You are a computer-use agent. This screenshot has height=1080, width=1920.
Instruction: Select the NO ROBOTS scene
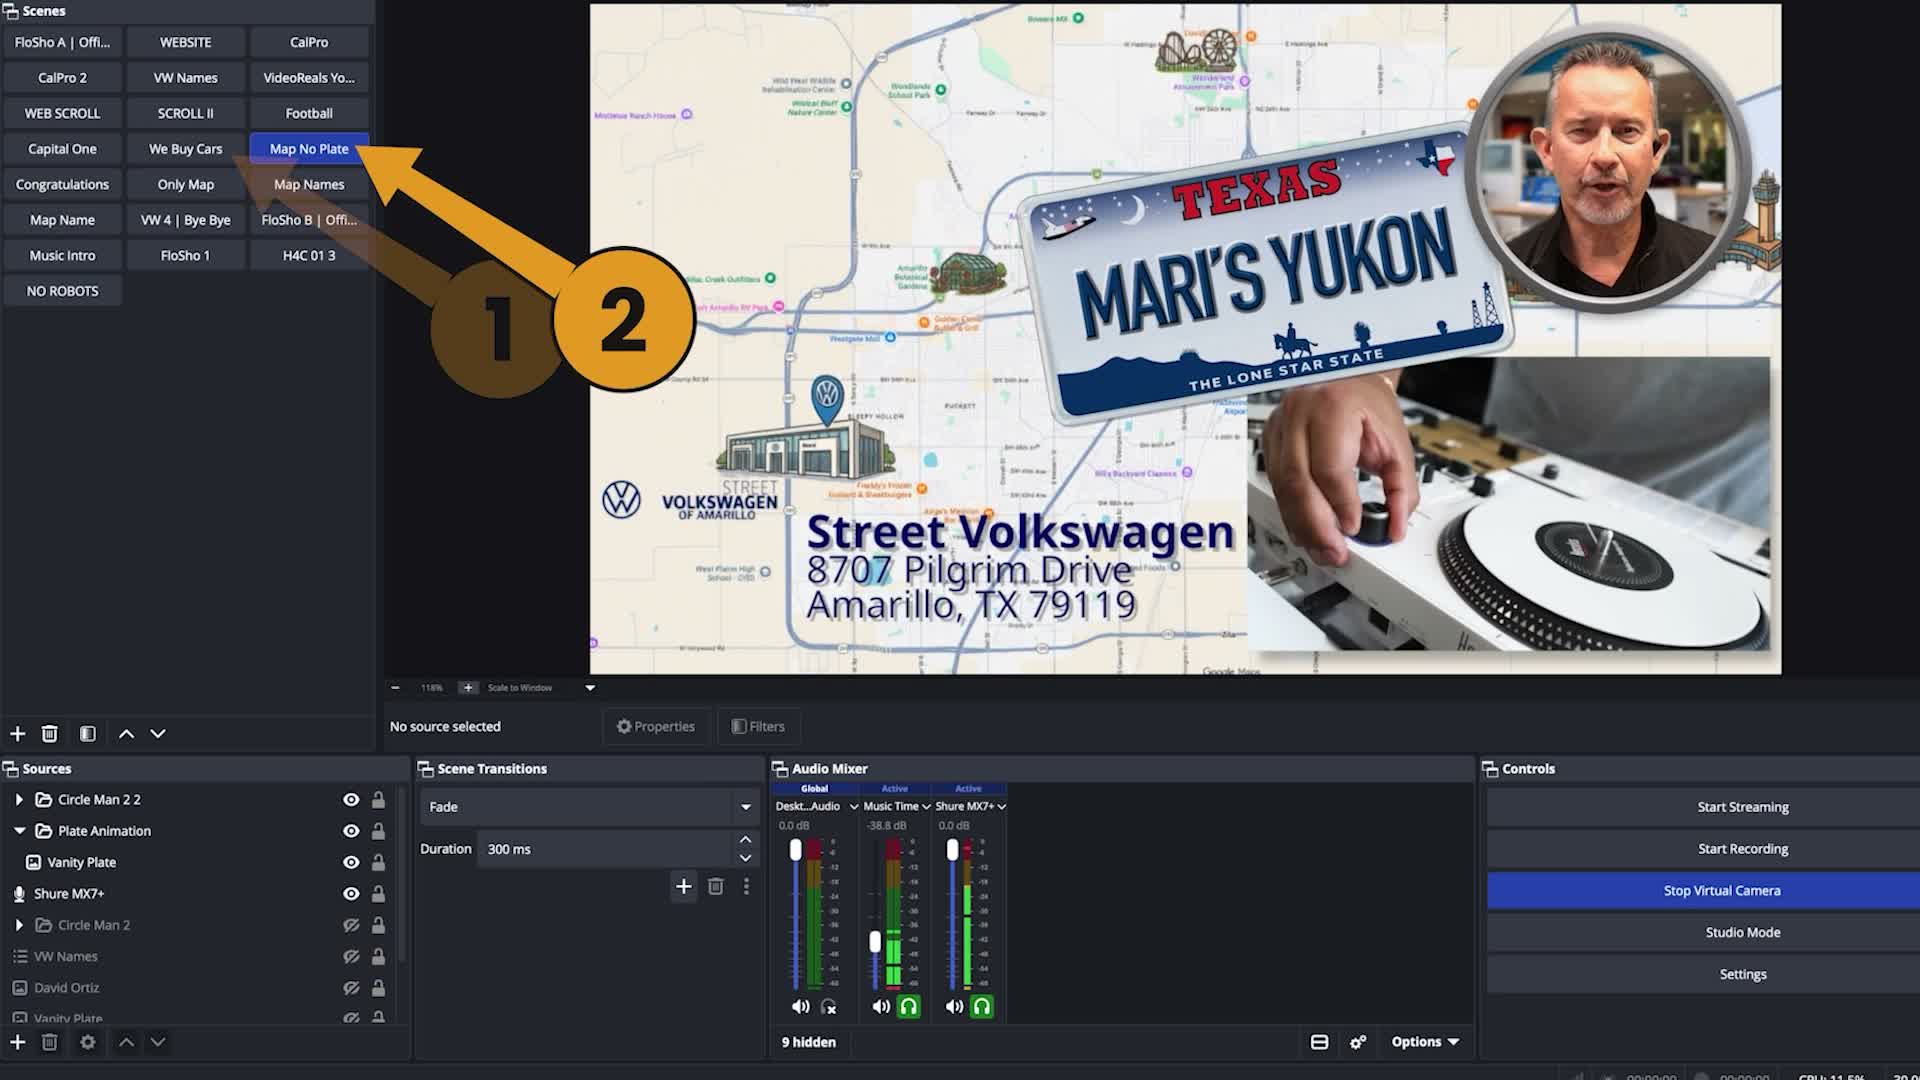[62, 291]
